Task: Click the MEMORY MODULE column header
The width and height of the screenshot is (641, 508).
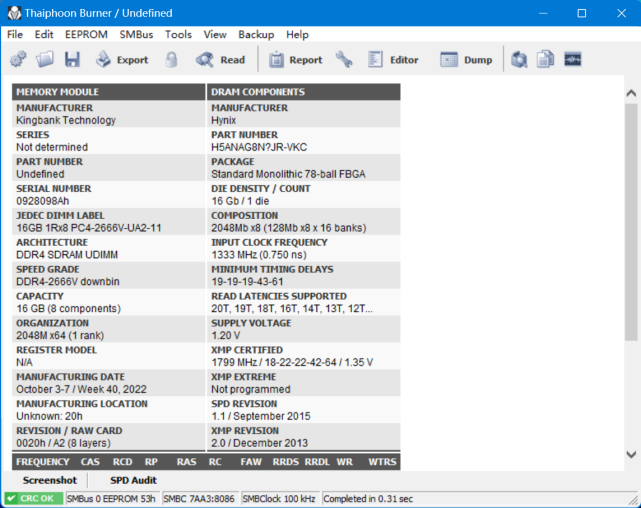Action: coord(108,92)
